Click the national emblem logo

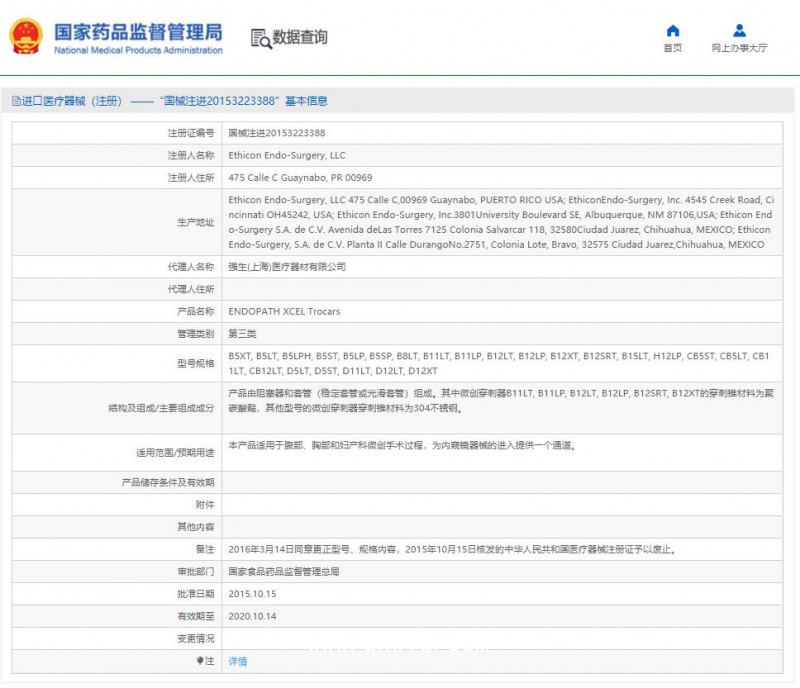[x=26, y=38]
